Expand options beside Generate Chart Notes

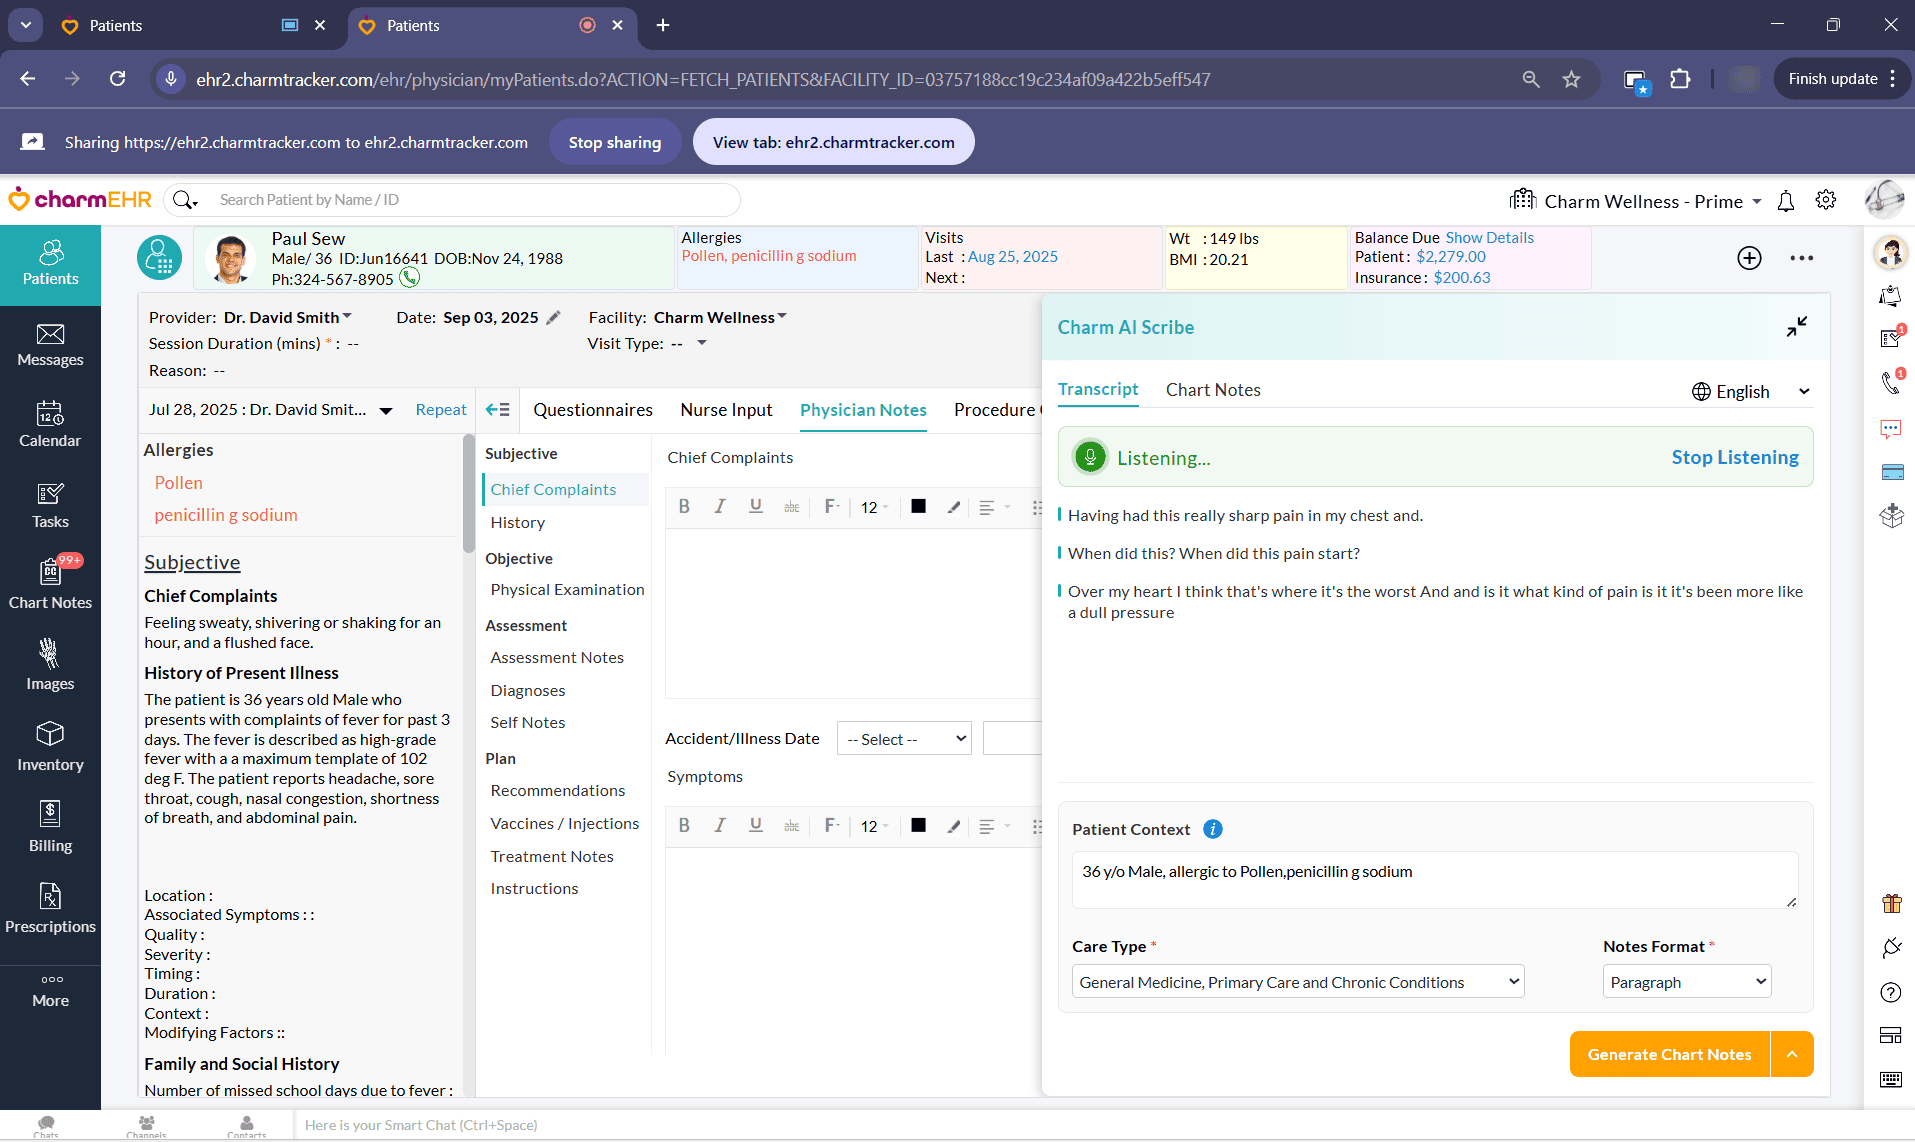1792,1054
